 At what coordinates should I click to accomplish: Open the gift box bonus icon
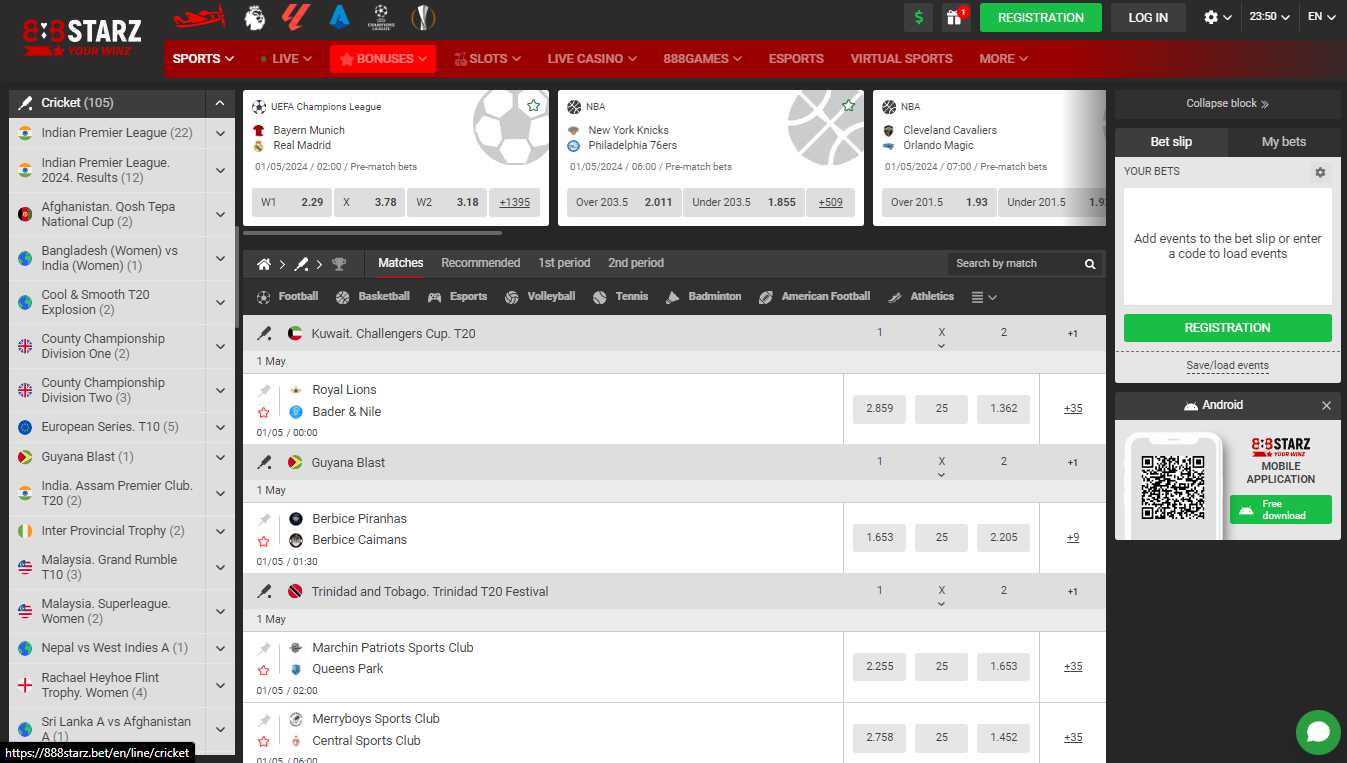[x=956, y=17]
